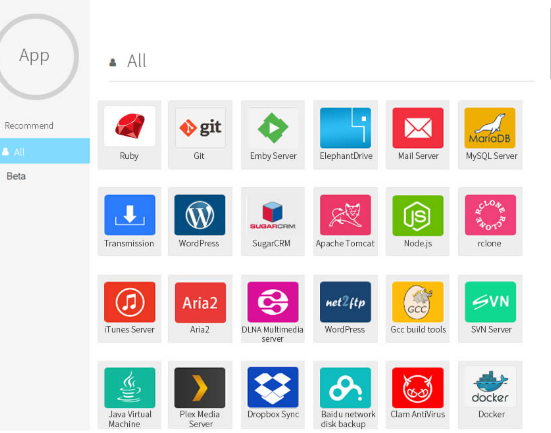551x433 pixels.
Task: Select the Node.js app icon
Action: (x=418, y=214)
